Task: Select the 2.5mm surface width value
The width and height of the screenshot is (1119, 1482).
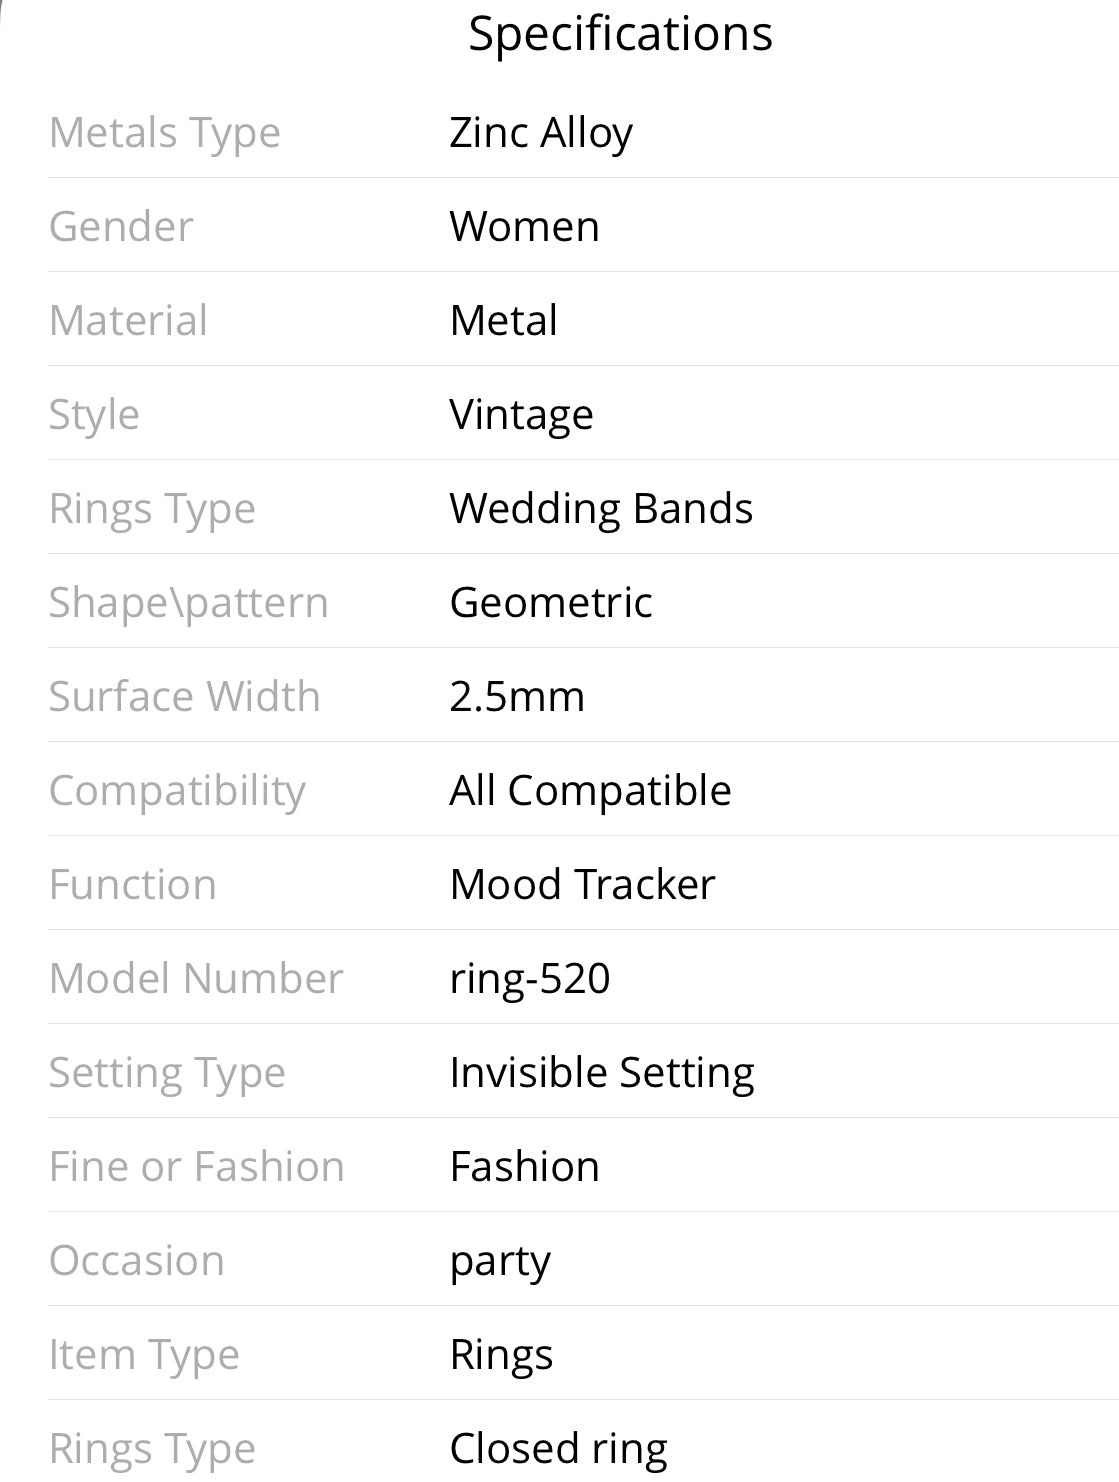Action: coord(517,697)
